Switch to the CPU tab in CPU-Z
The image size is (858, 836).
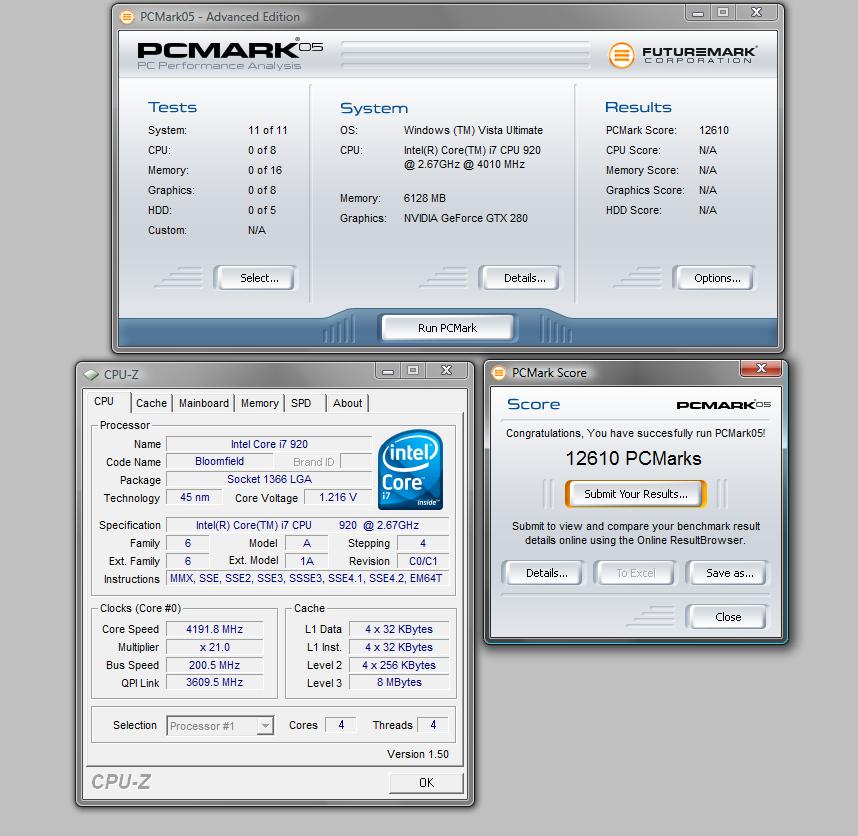104,402
